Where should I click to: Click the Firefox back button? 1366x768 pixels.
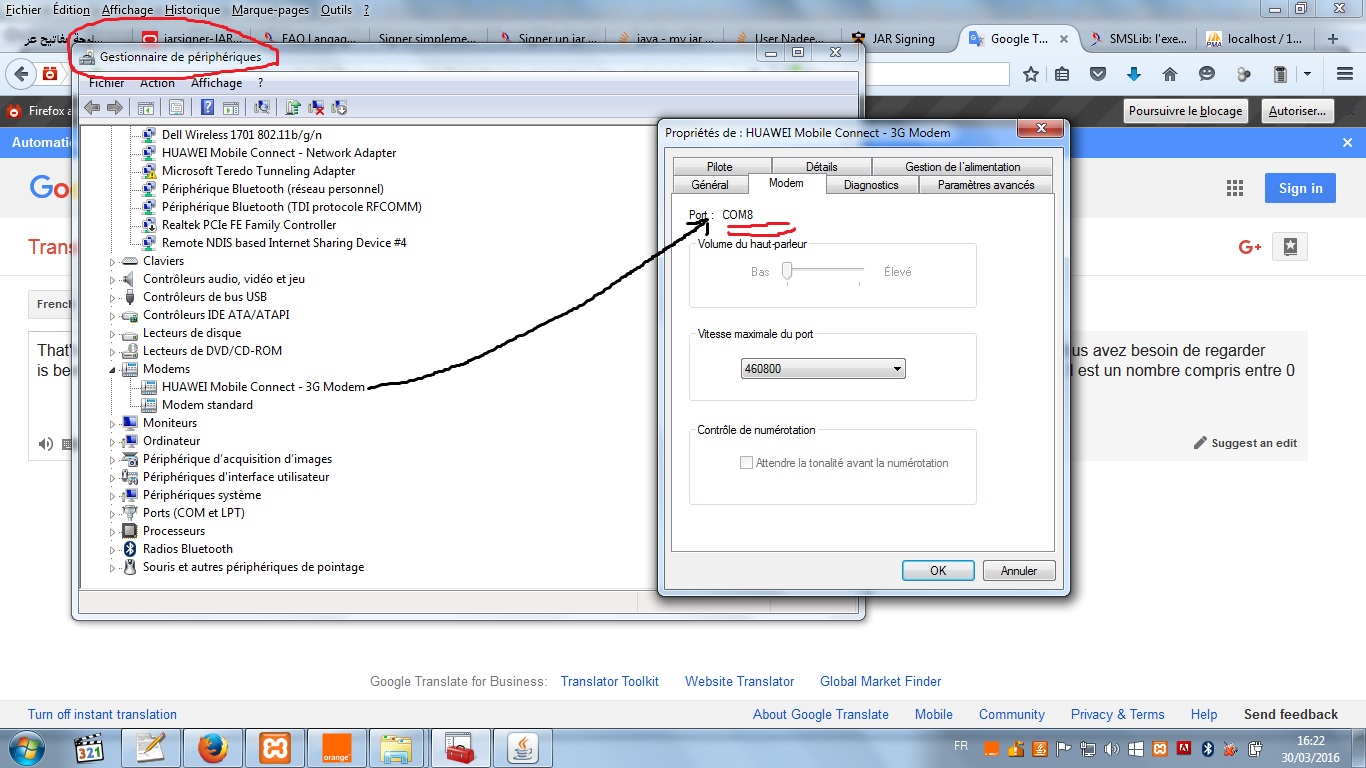21,74
